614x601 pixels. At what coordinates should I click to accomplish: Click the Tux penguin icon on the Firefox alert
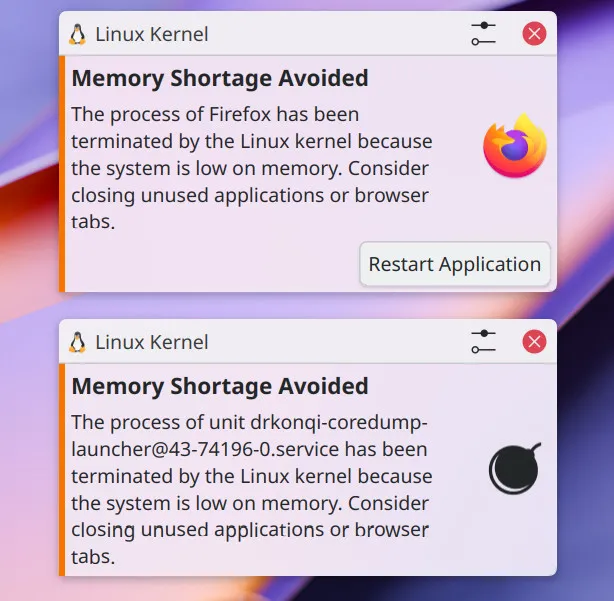click(77, 34)
